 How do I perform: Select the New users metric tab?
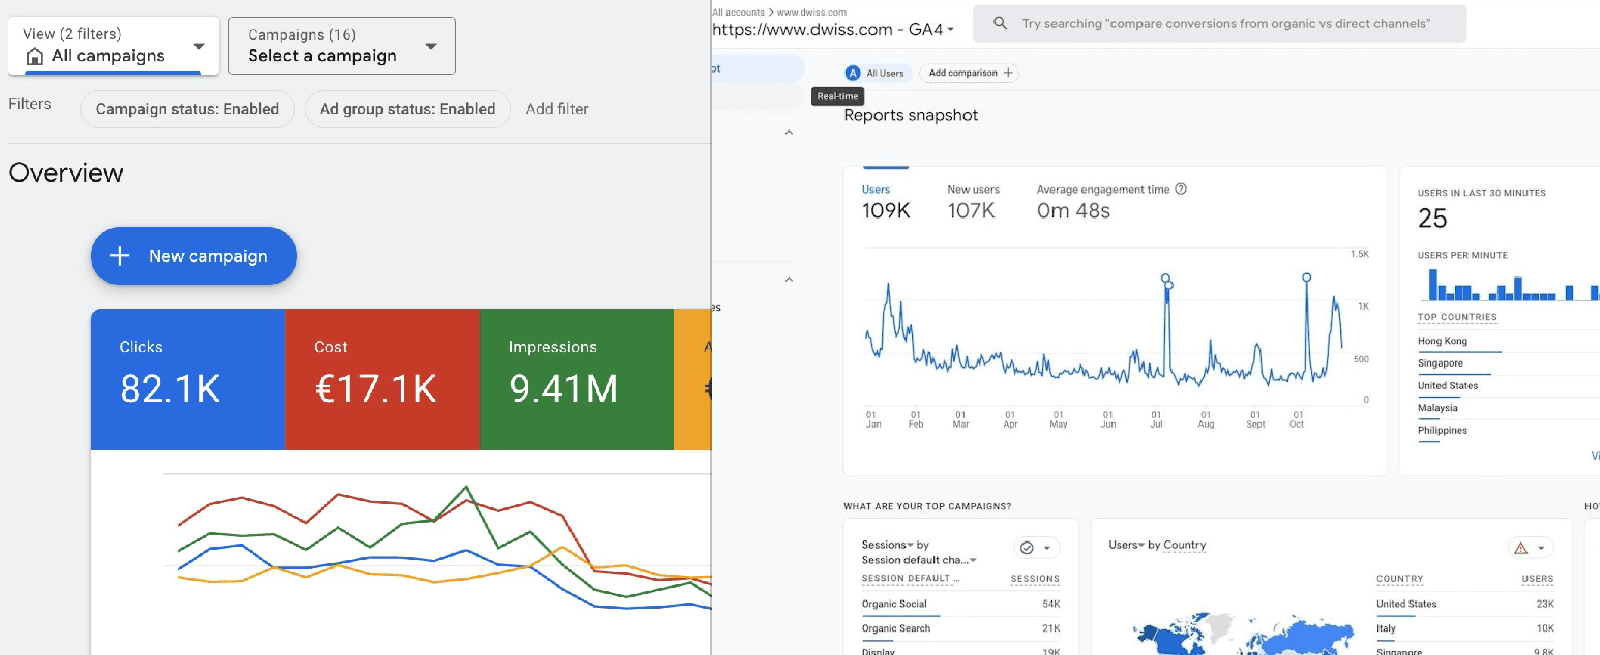972,201
